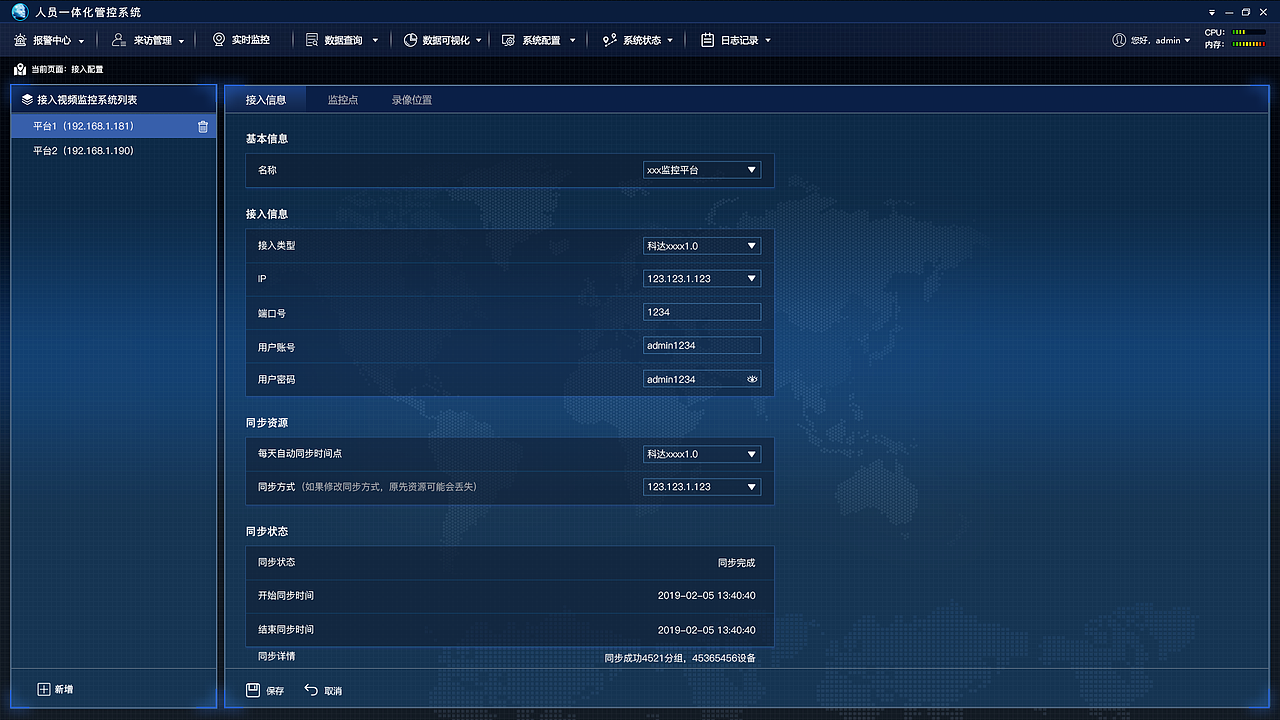This screenshot has width=1280, height=720.
Task: Click the title bar dropdown triangle icon
Action: [x=1213, y=13]
